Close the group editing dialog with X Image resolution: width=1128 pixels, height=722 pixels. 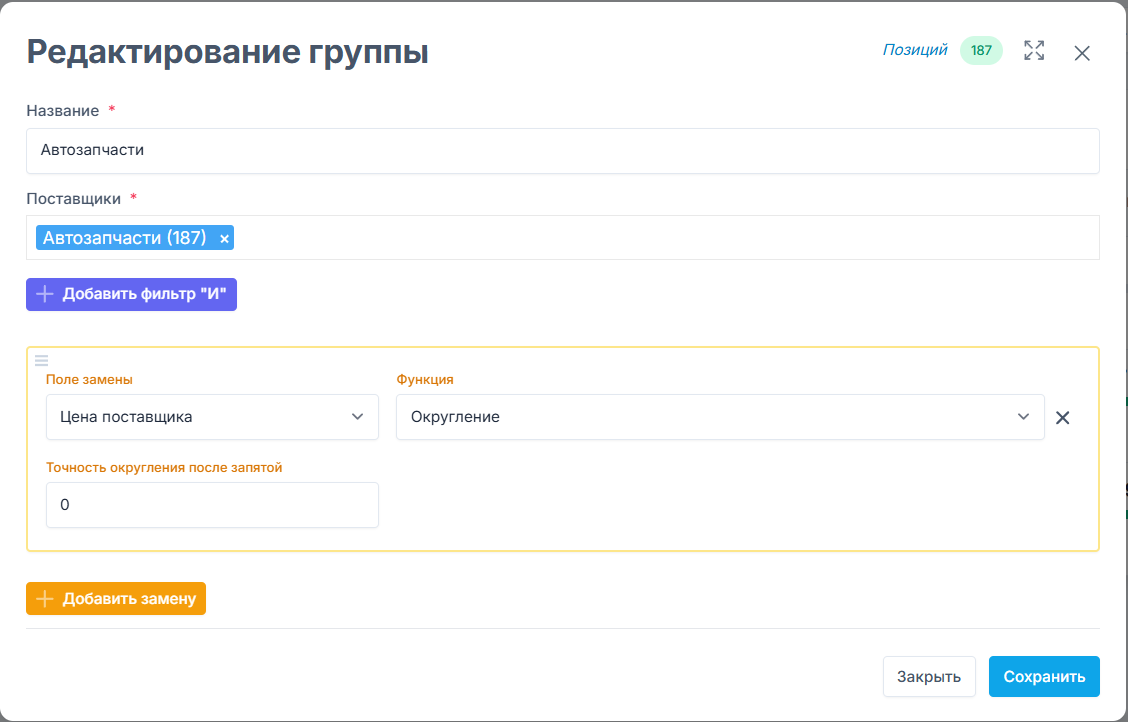point(1082,53)
